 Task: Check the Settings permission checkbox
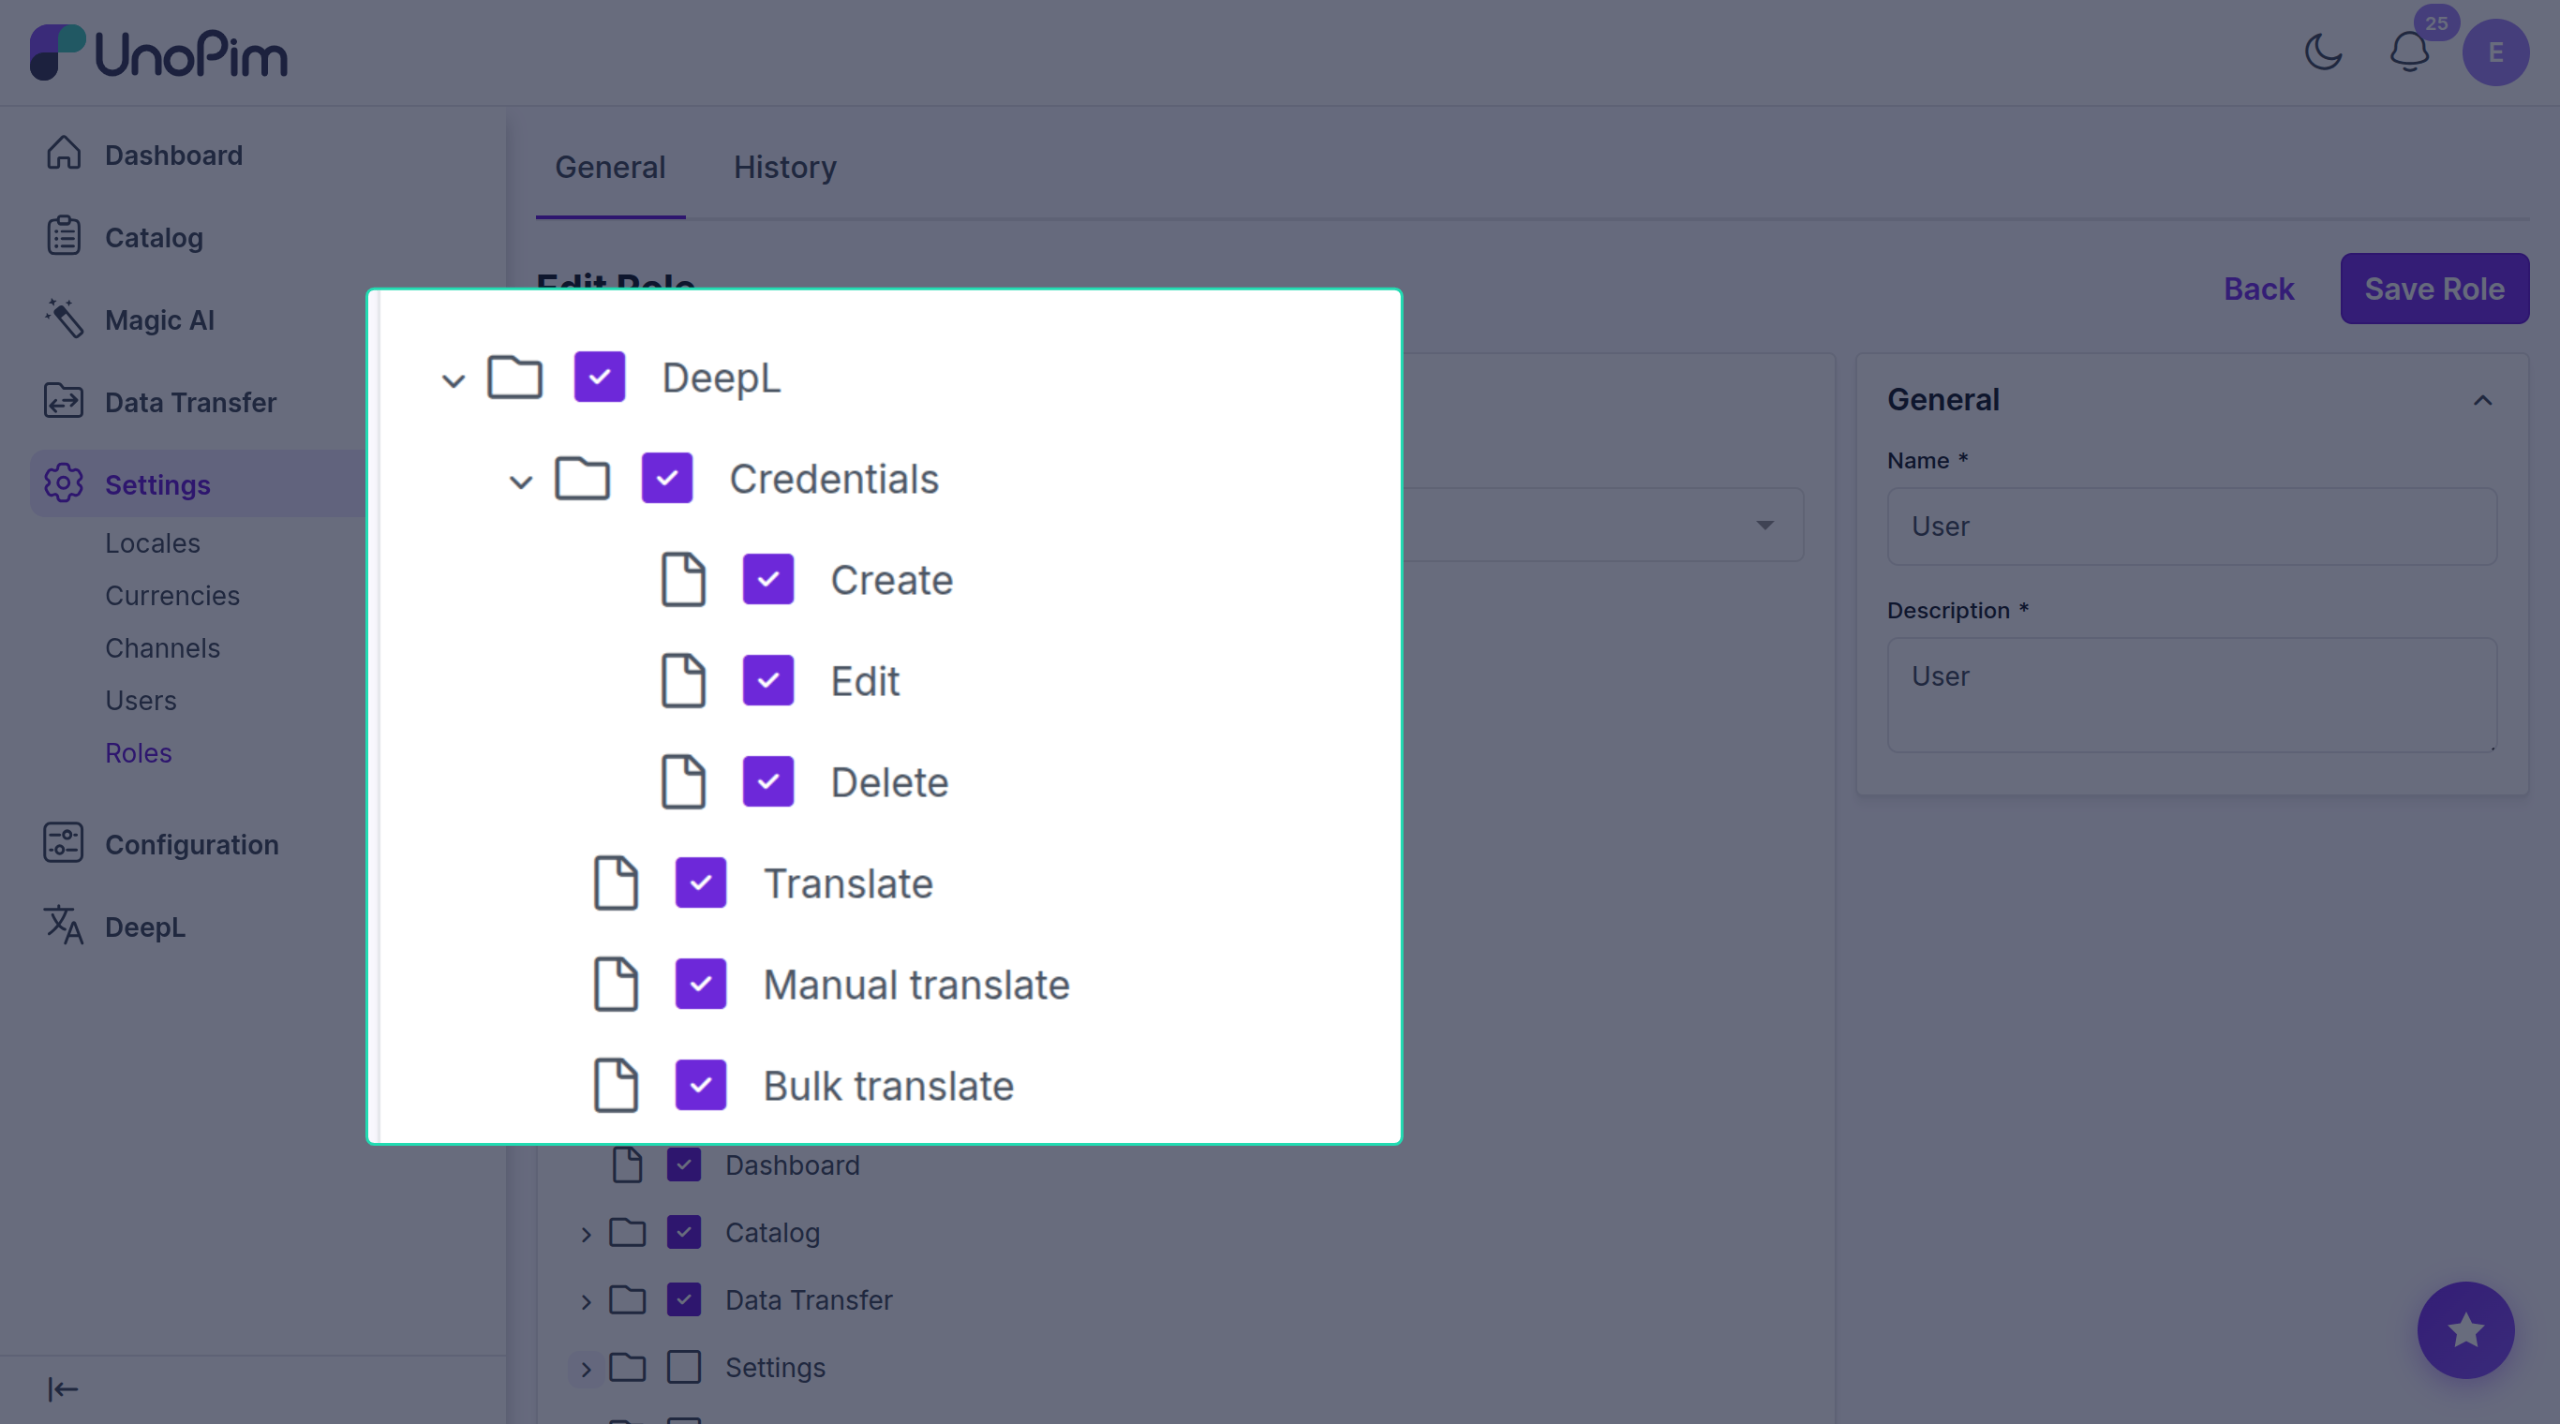(684, 1366)
